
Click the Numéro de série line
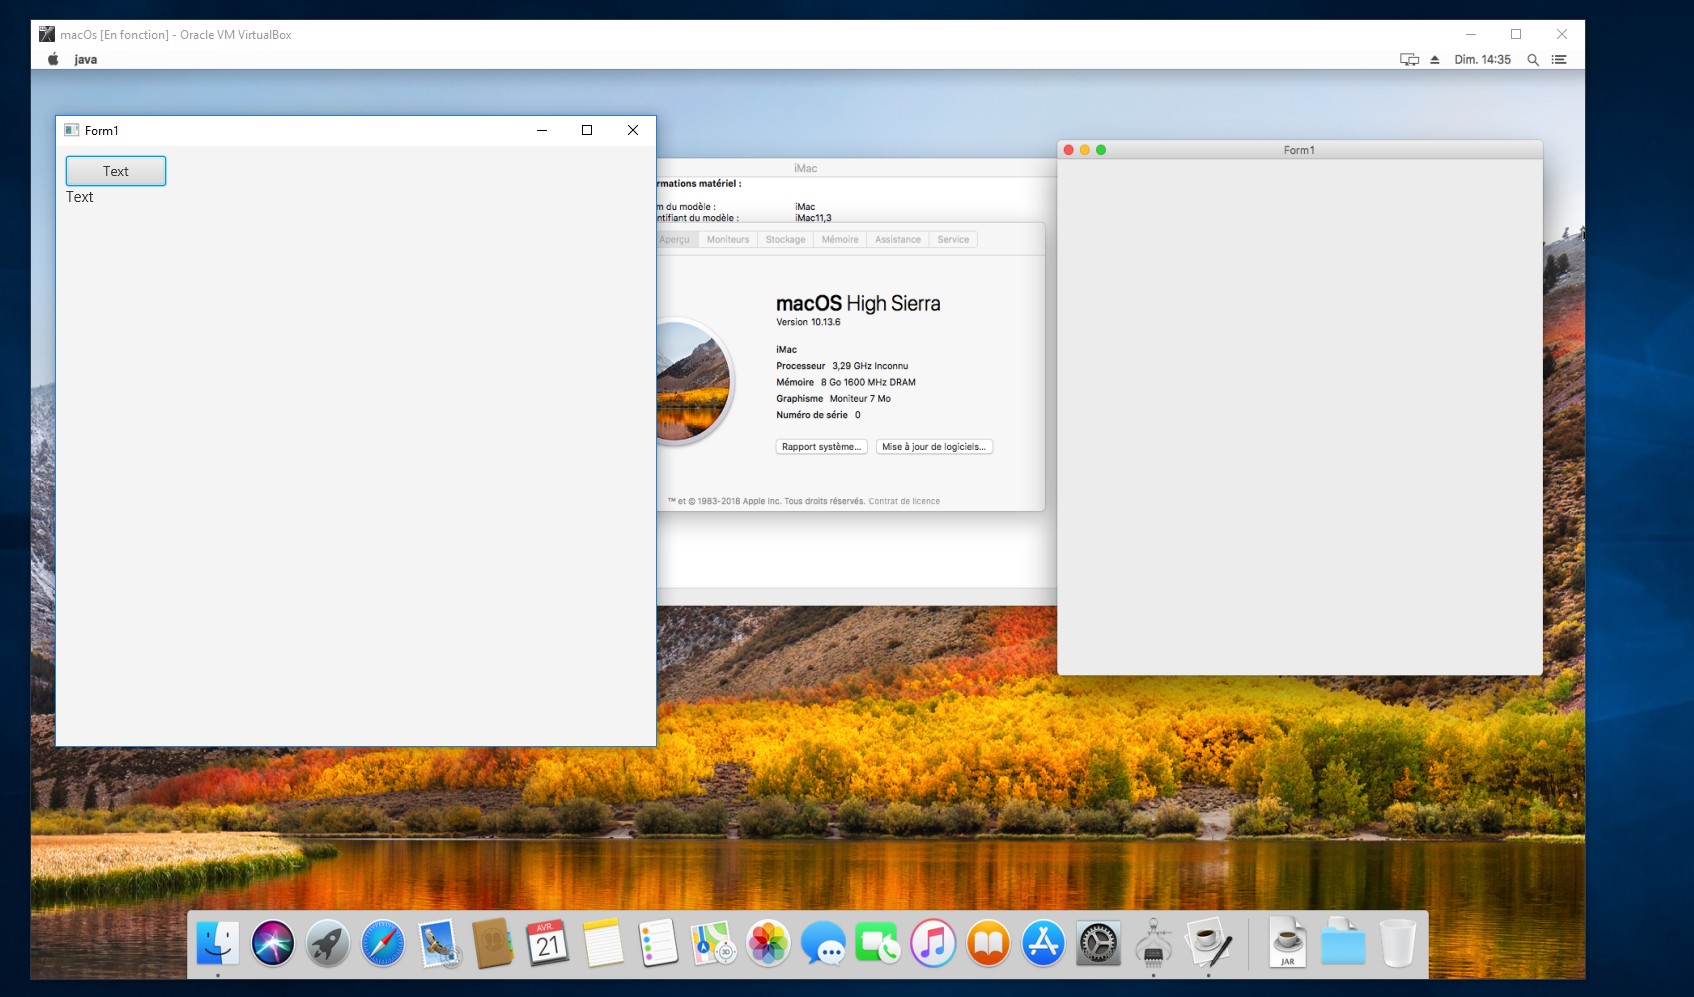tap(818, 415)
